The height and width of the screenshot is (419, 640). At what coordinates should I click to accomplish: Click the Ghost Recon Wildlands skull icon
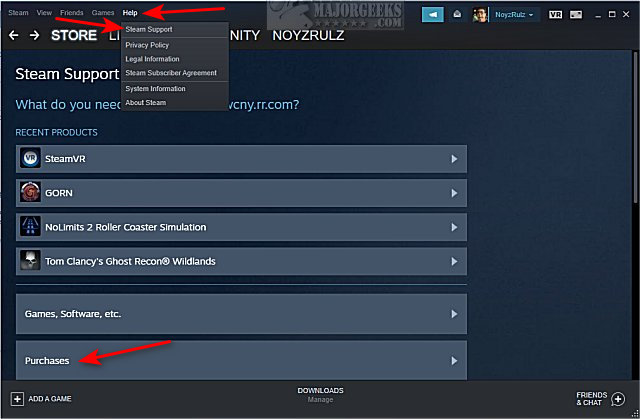point(30,261)
